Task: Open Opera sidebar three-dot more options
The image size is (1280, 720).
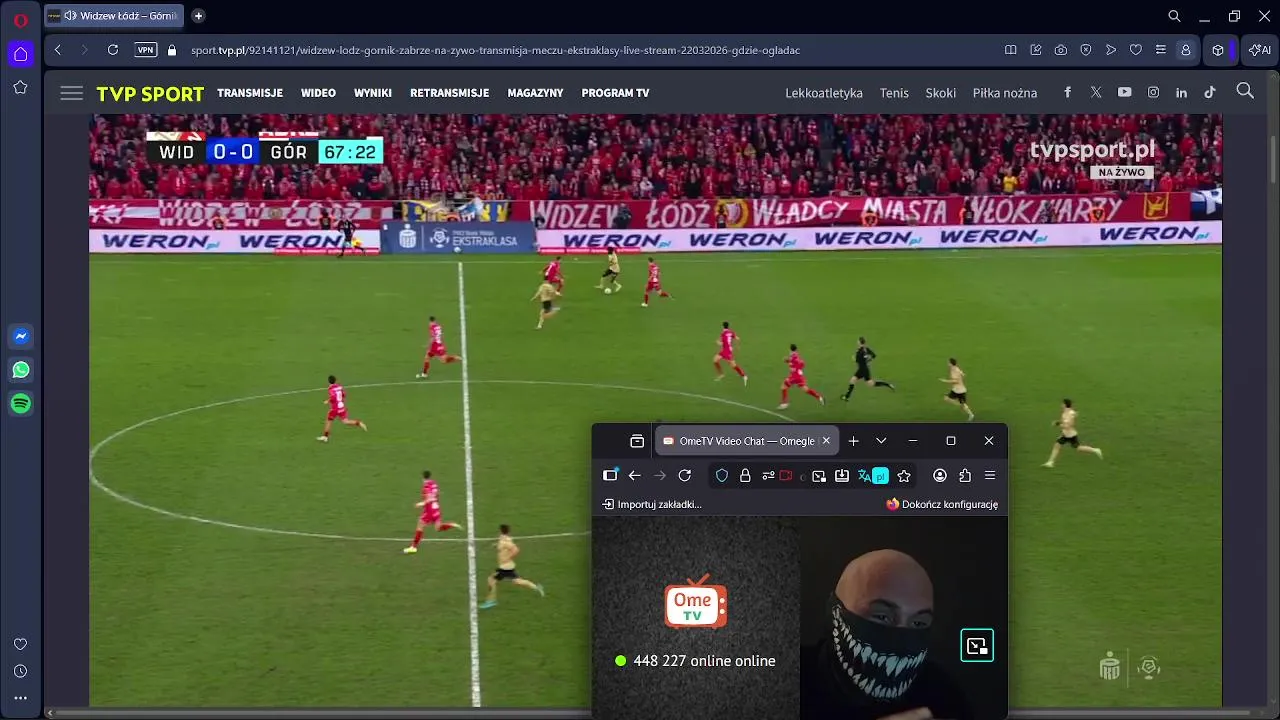Action: pos(20,698)
